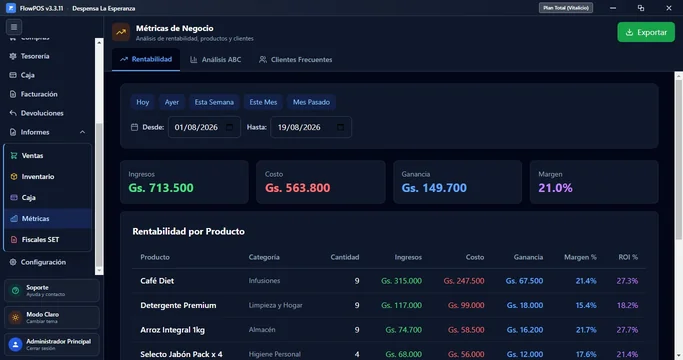Click the 27.7% ROI value

tap(627, 329)
